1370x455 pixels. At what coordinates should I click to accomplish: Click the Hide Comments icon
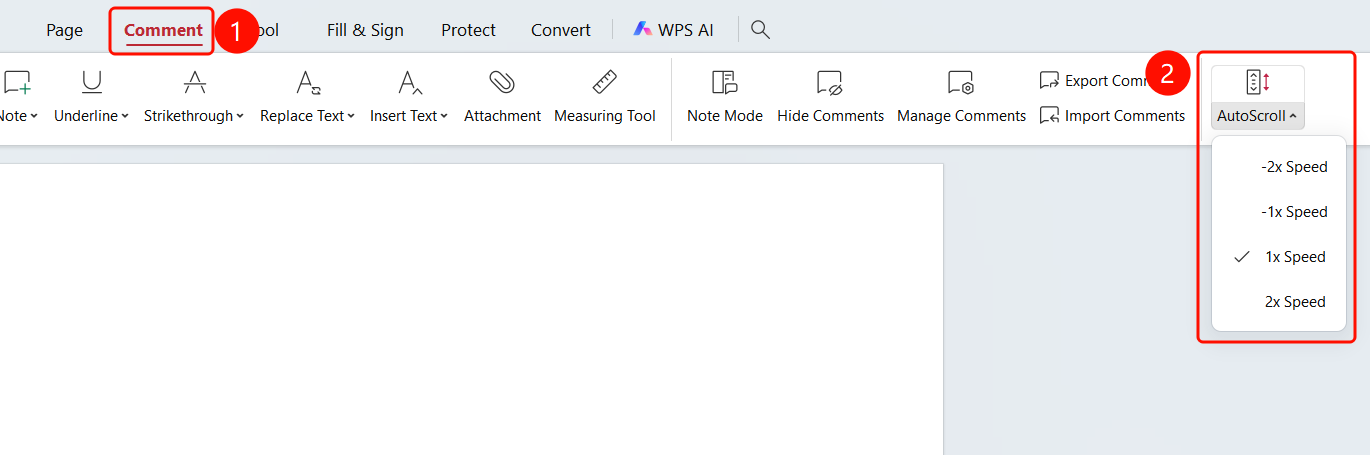click(x=830, y=82)
